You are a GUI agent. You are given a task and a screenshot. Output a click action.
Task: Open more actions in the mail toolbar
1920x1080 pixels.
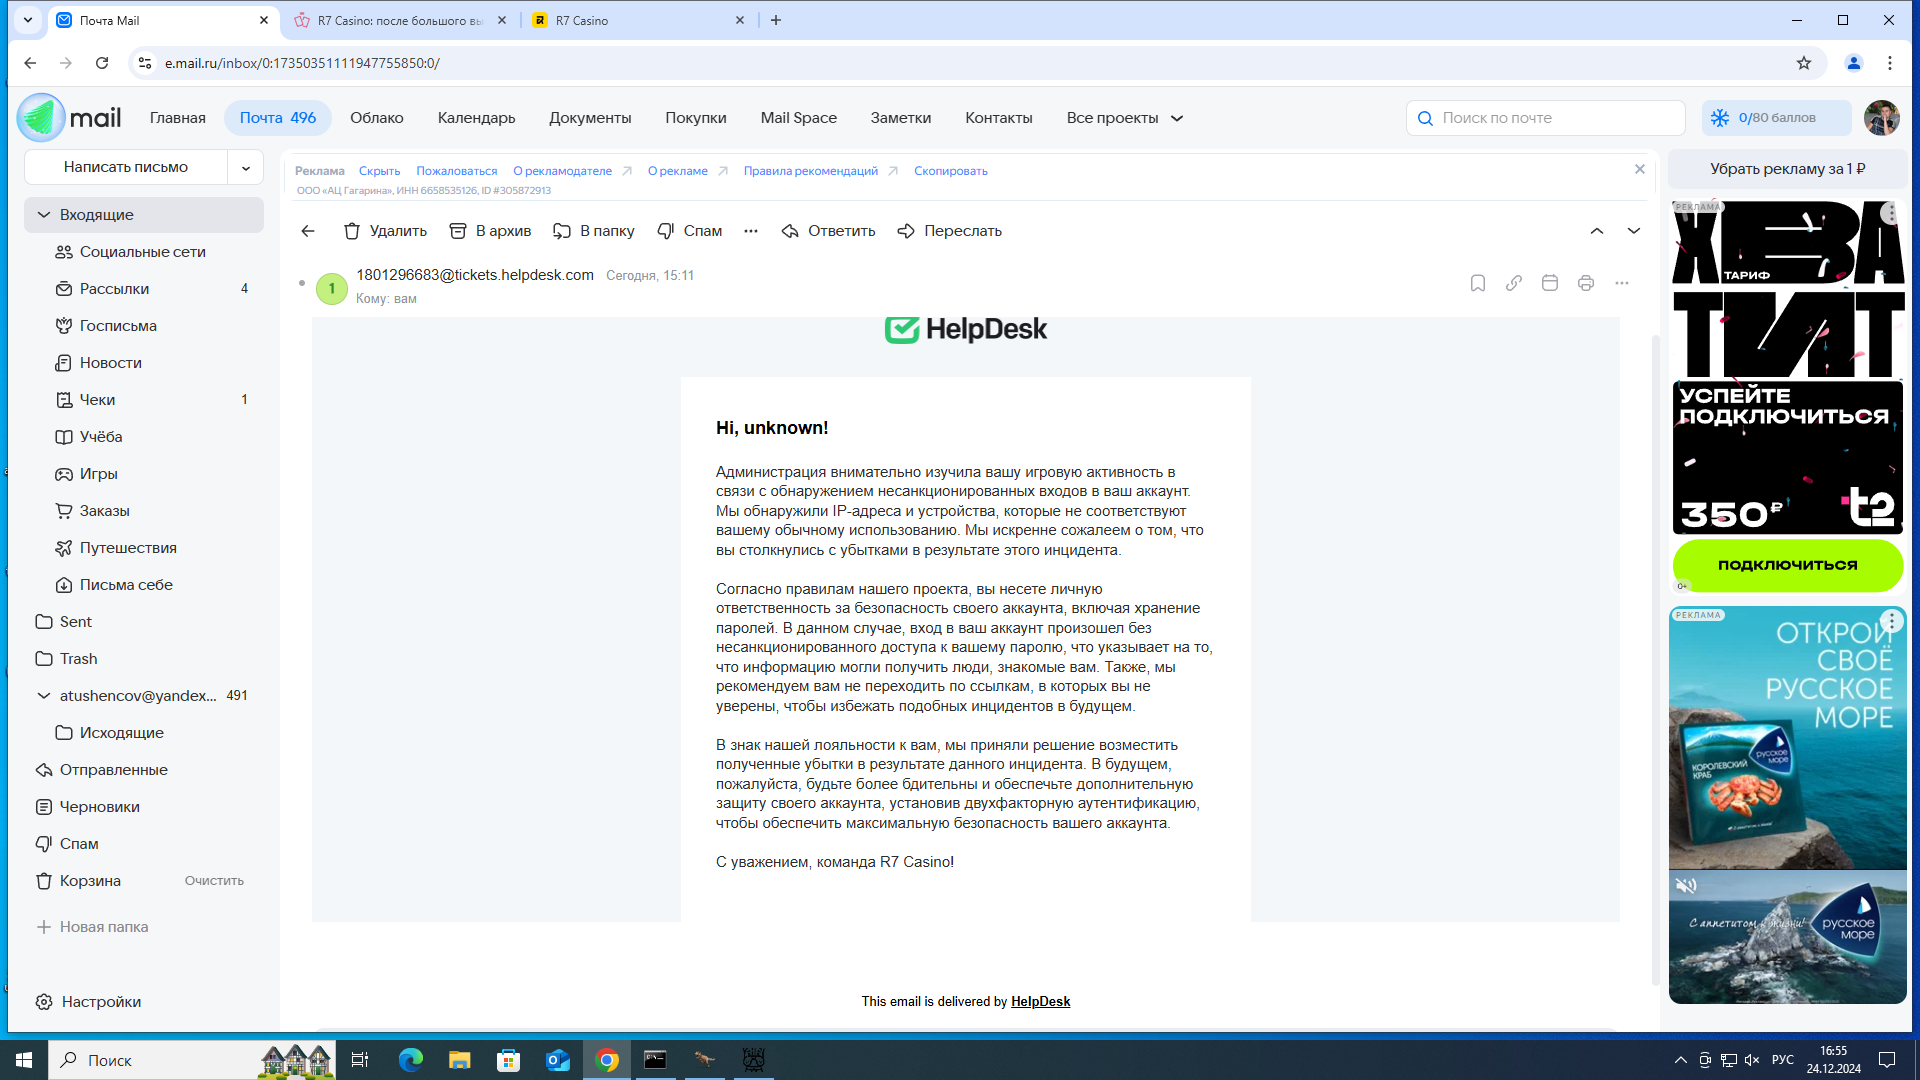click(x=751, y=231)
